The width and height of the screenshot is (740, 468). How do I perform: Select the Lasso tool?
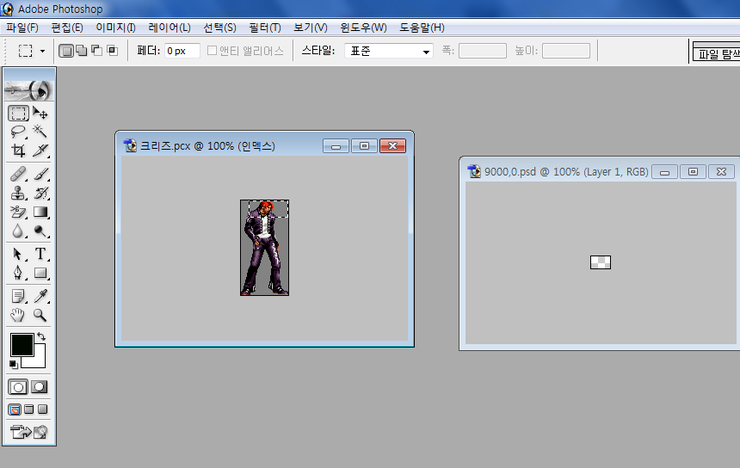(x=18, y=132)
